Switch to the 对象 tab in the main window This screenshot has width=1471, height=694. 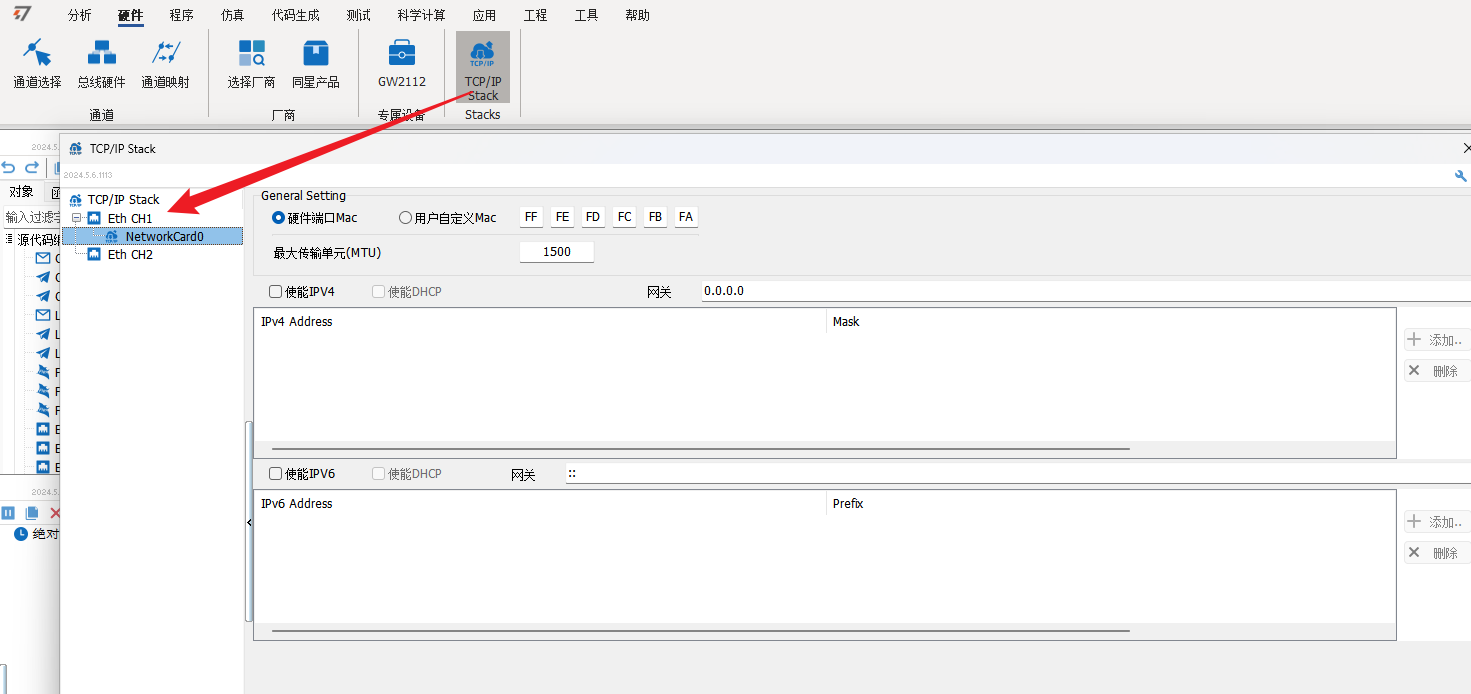pyautogui.click(x=21, y=192)
